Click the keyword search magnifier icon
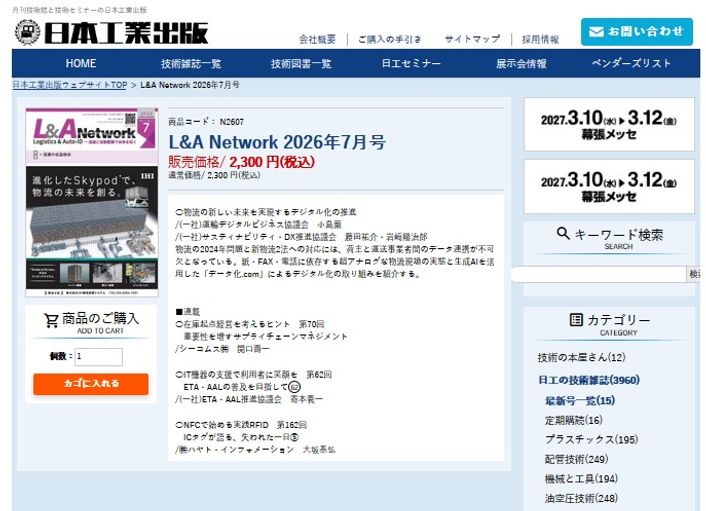 (563, 233)
